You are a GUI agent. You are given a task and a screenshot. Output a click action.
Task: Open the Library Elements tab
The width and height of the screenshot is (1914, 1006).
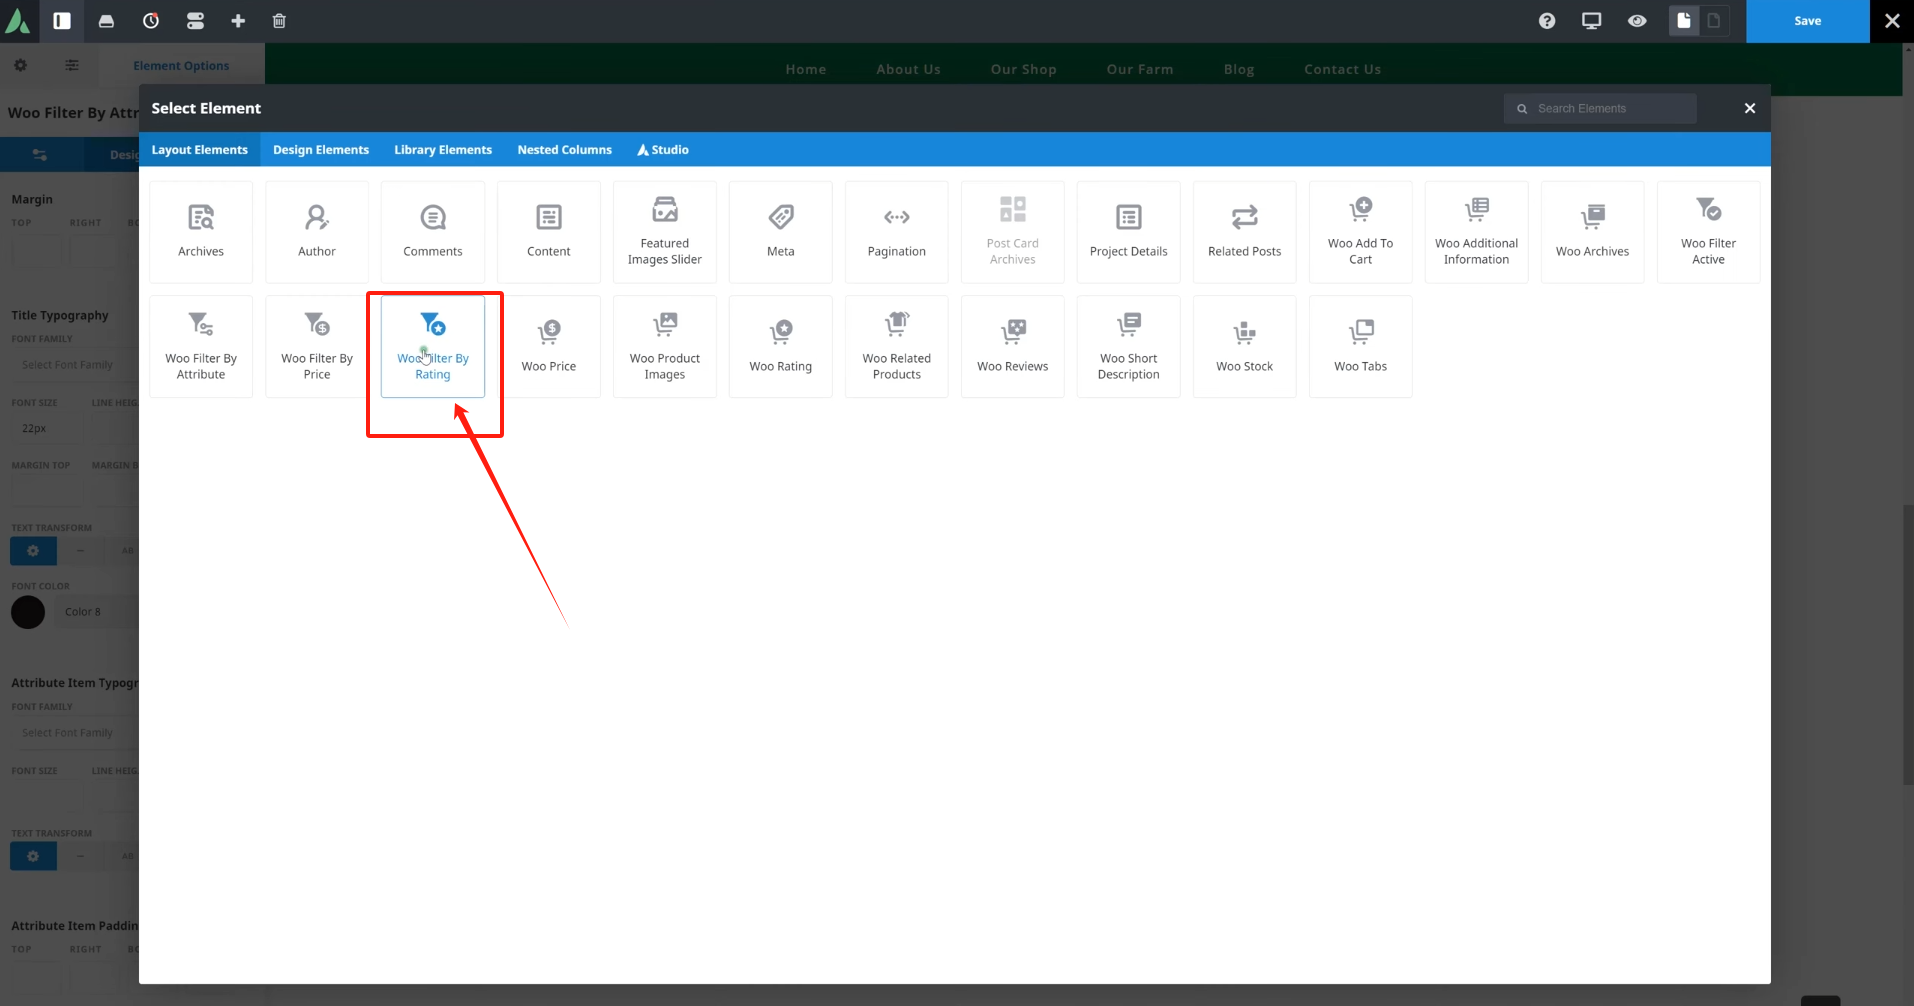coord(443,150)
